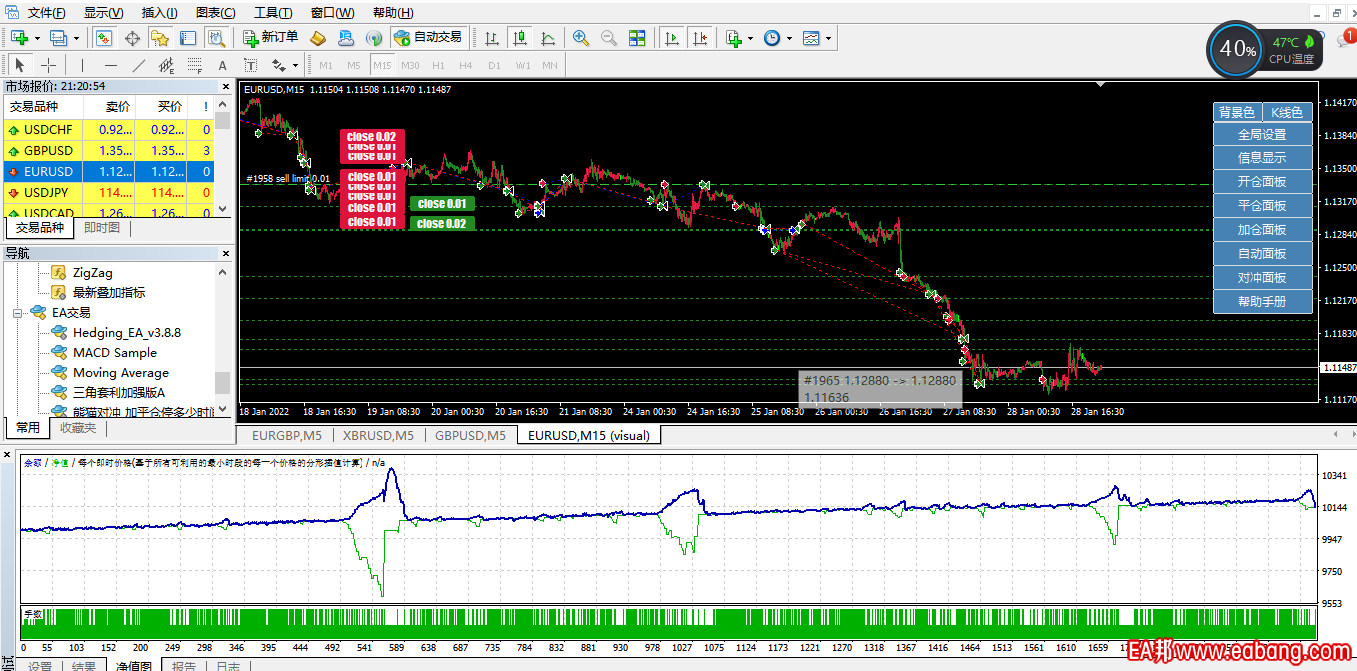1357x671 pixels.
Task: Select the EURUSD row in market watch
Action: click(x=107, y=172)
